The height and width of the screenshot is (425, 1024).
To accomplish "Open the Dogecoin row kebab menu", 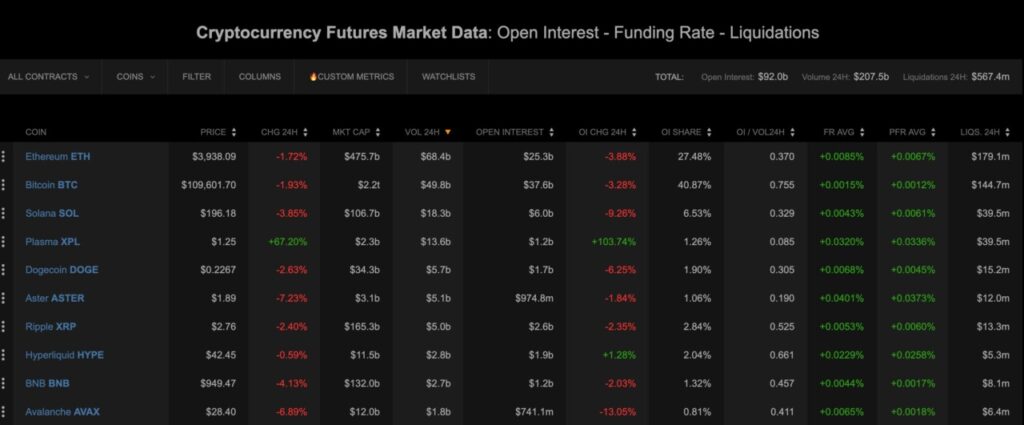I will (x=4, y=270).
